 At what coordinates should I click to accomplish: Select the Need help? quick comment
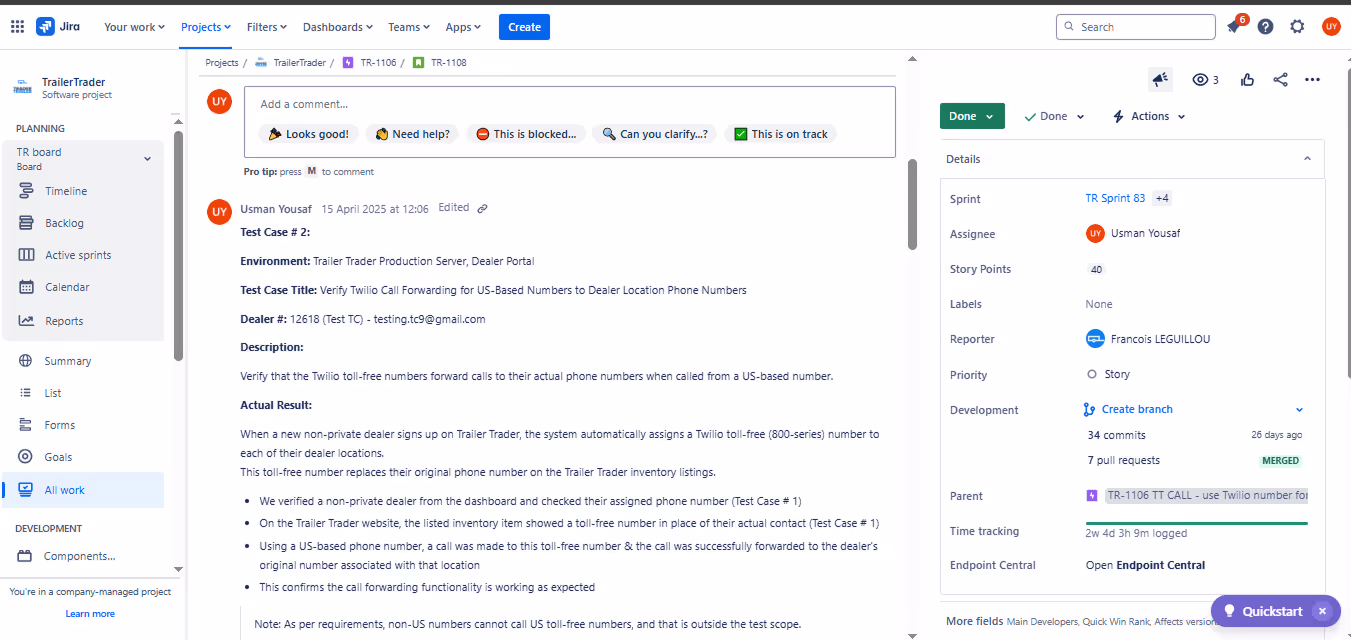pos(412,134)
